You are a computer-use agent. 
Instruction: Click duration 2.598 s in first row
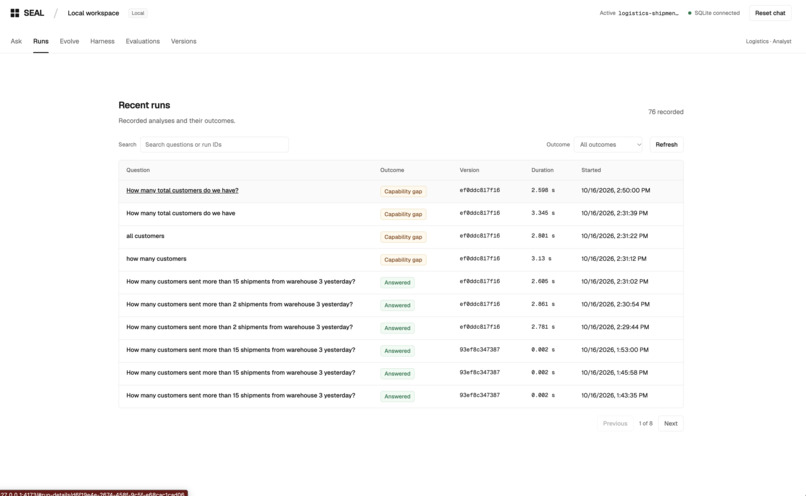click(x=543, y=190)
